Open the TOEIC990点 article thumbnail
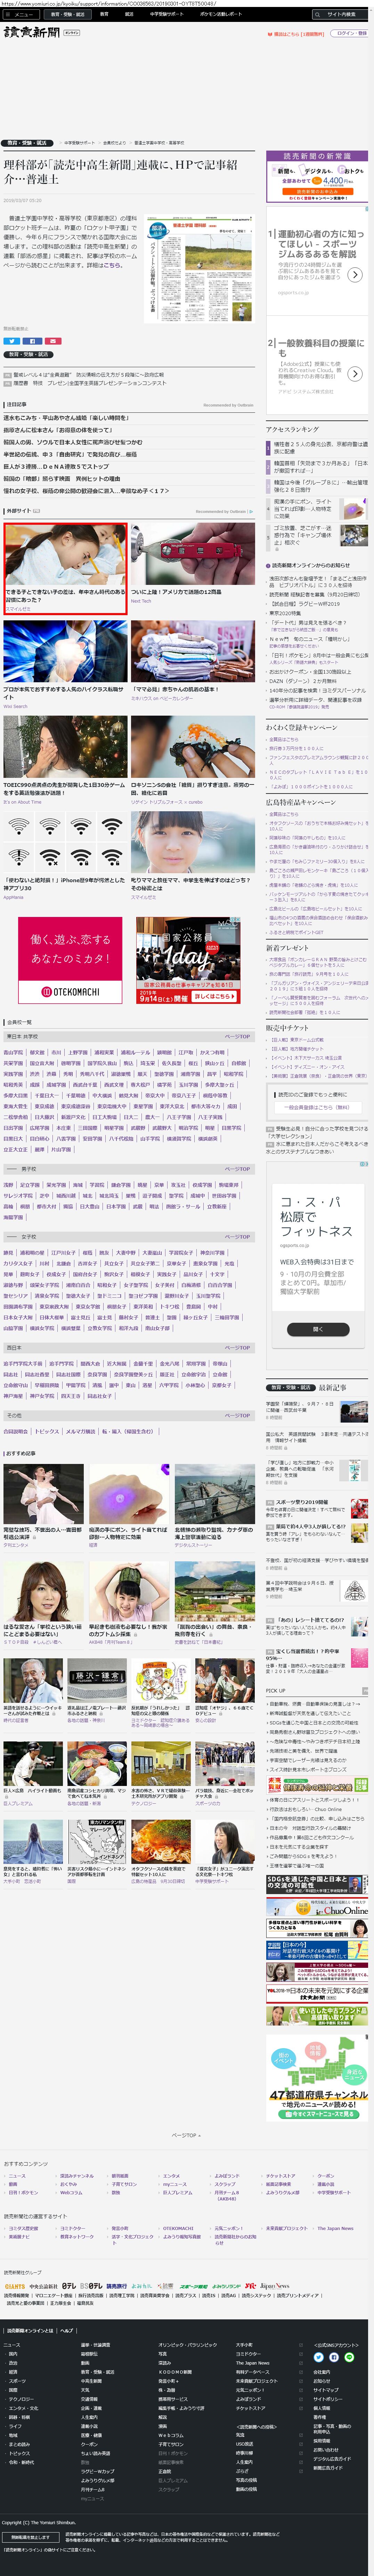Screen dimensions: 374x2576 (x=65, y=747)
